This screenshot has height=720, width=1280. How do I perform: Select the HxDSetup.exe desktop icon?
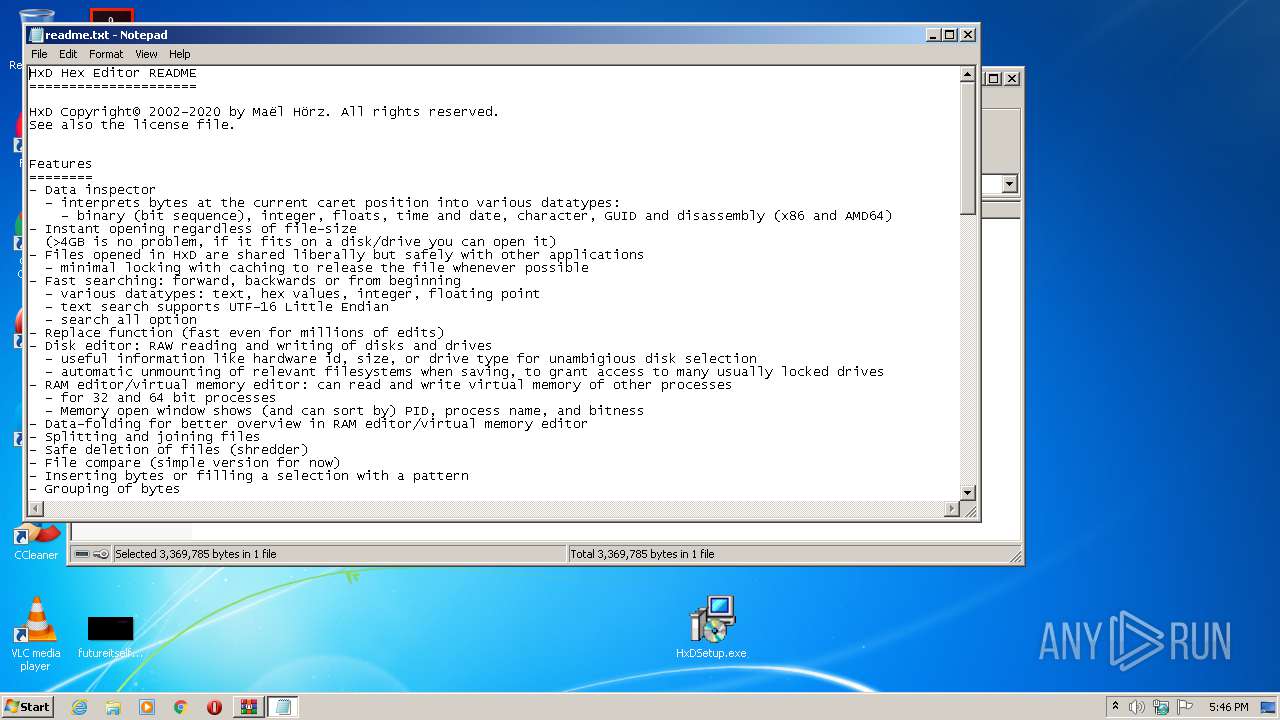tap(711, 626)
